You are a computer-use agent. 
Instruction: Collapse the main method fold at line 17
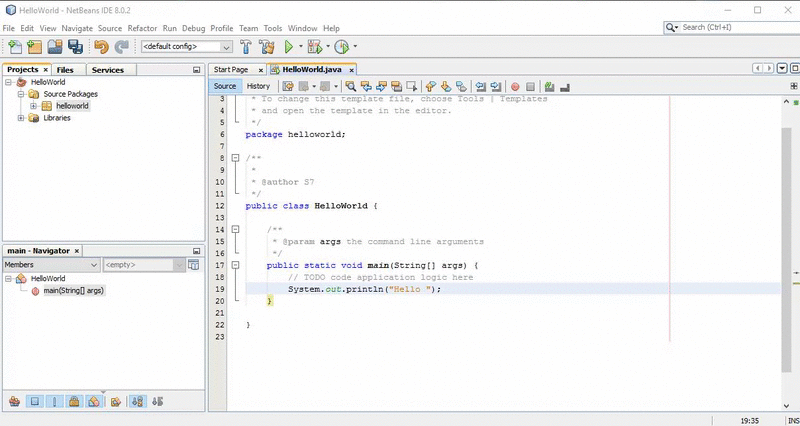point(235,265)
